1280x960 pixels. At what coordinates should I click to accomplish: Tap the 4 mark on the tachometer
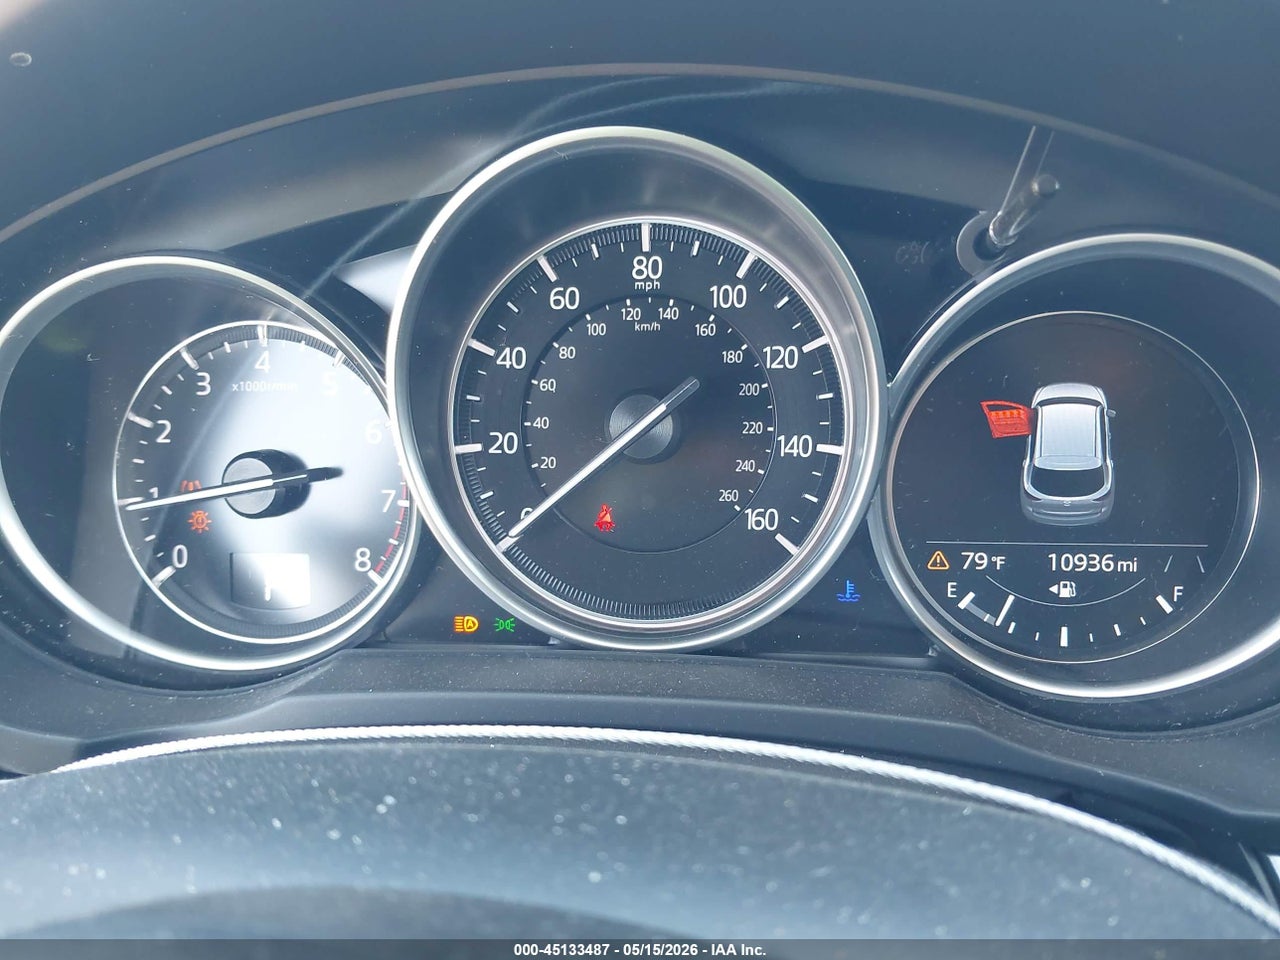(x=264, y=362)
